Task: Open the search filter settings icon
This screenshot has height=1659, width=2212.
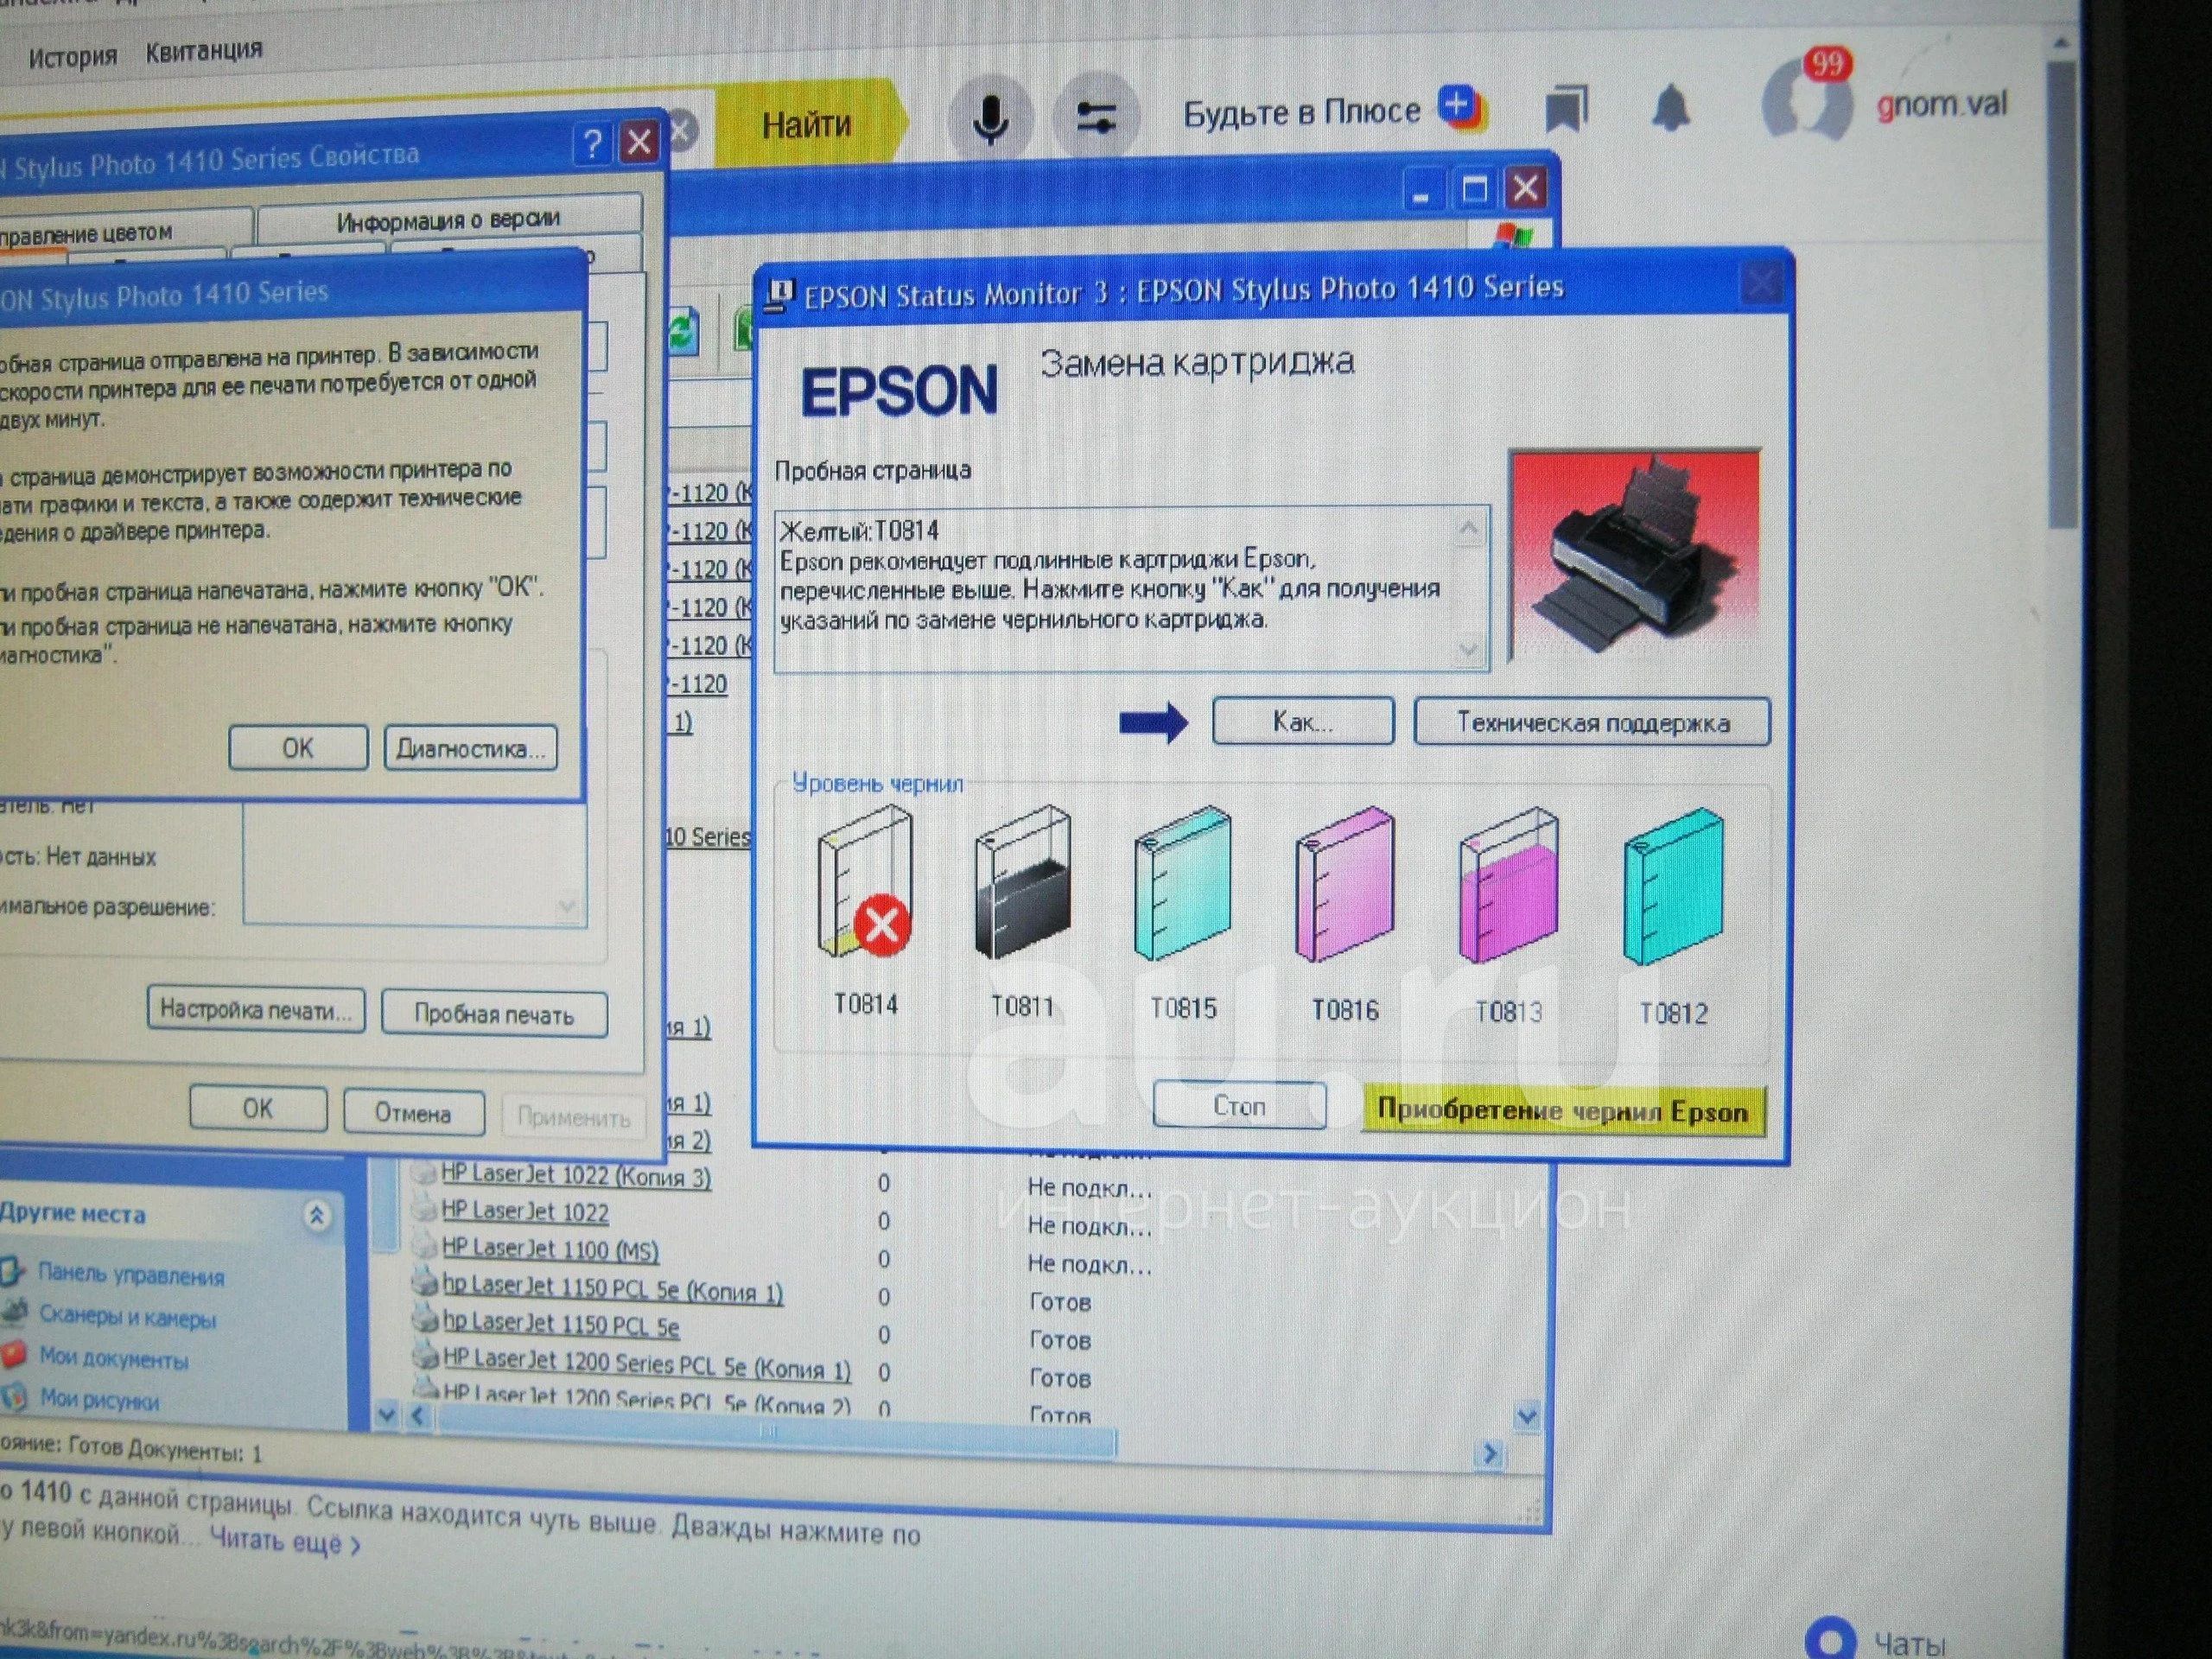Action: click(x=1096, y=120)
